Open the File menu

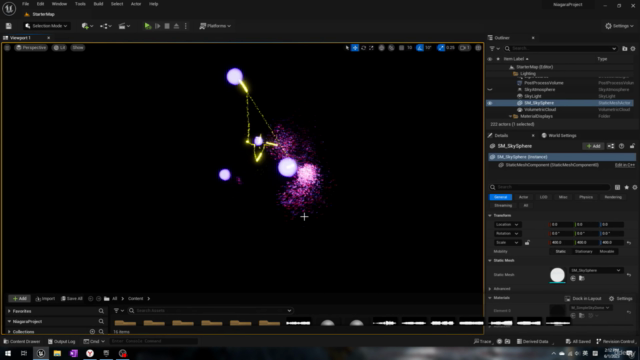[25, 4]
